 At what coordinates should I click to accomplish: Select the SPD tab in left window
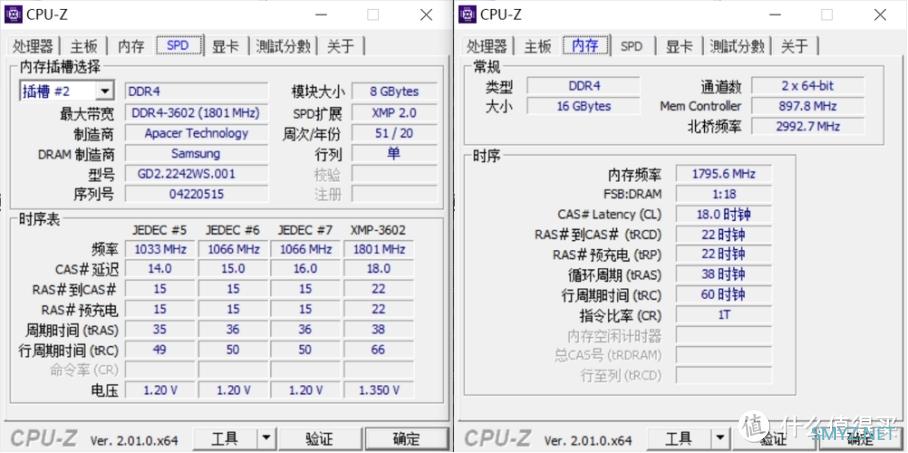[179, 46]
